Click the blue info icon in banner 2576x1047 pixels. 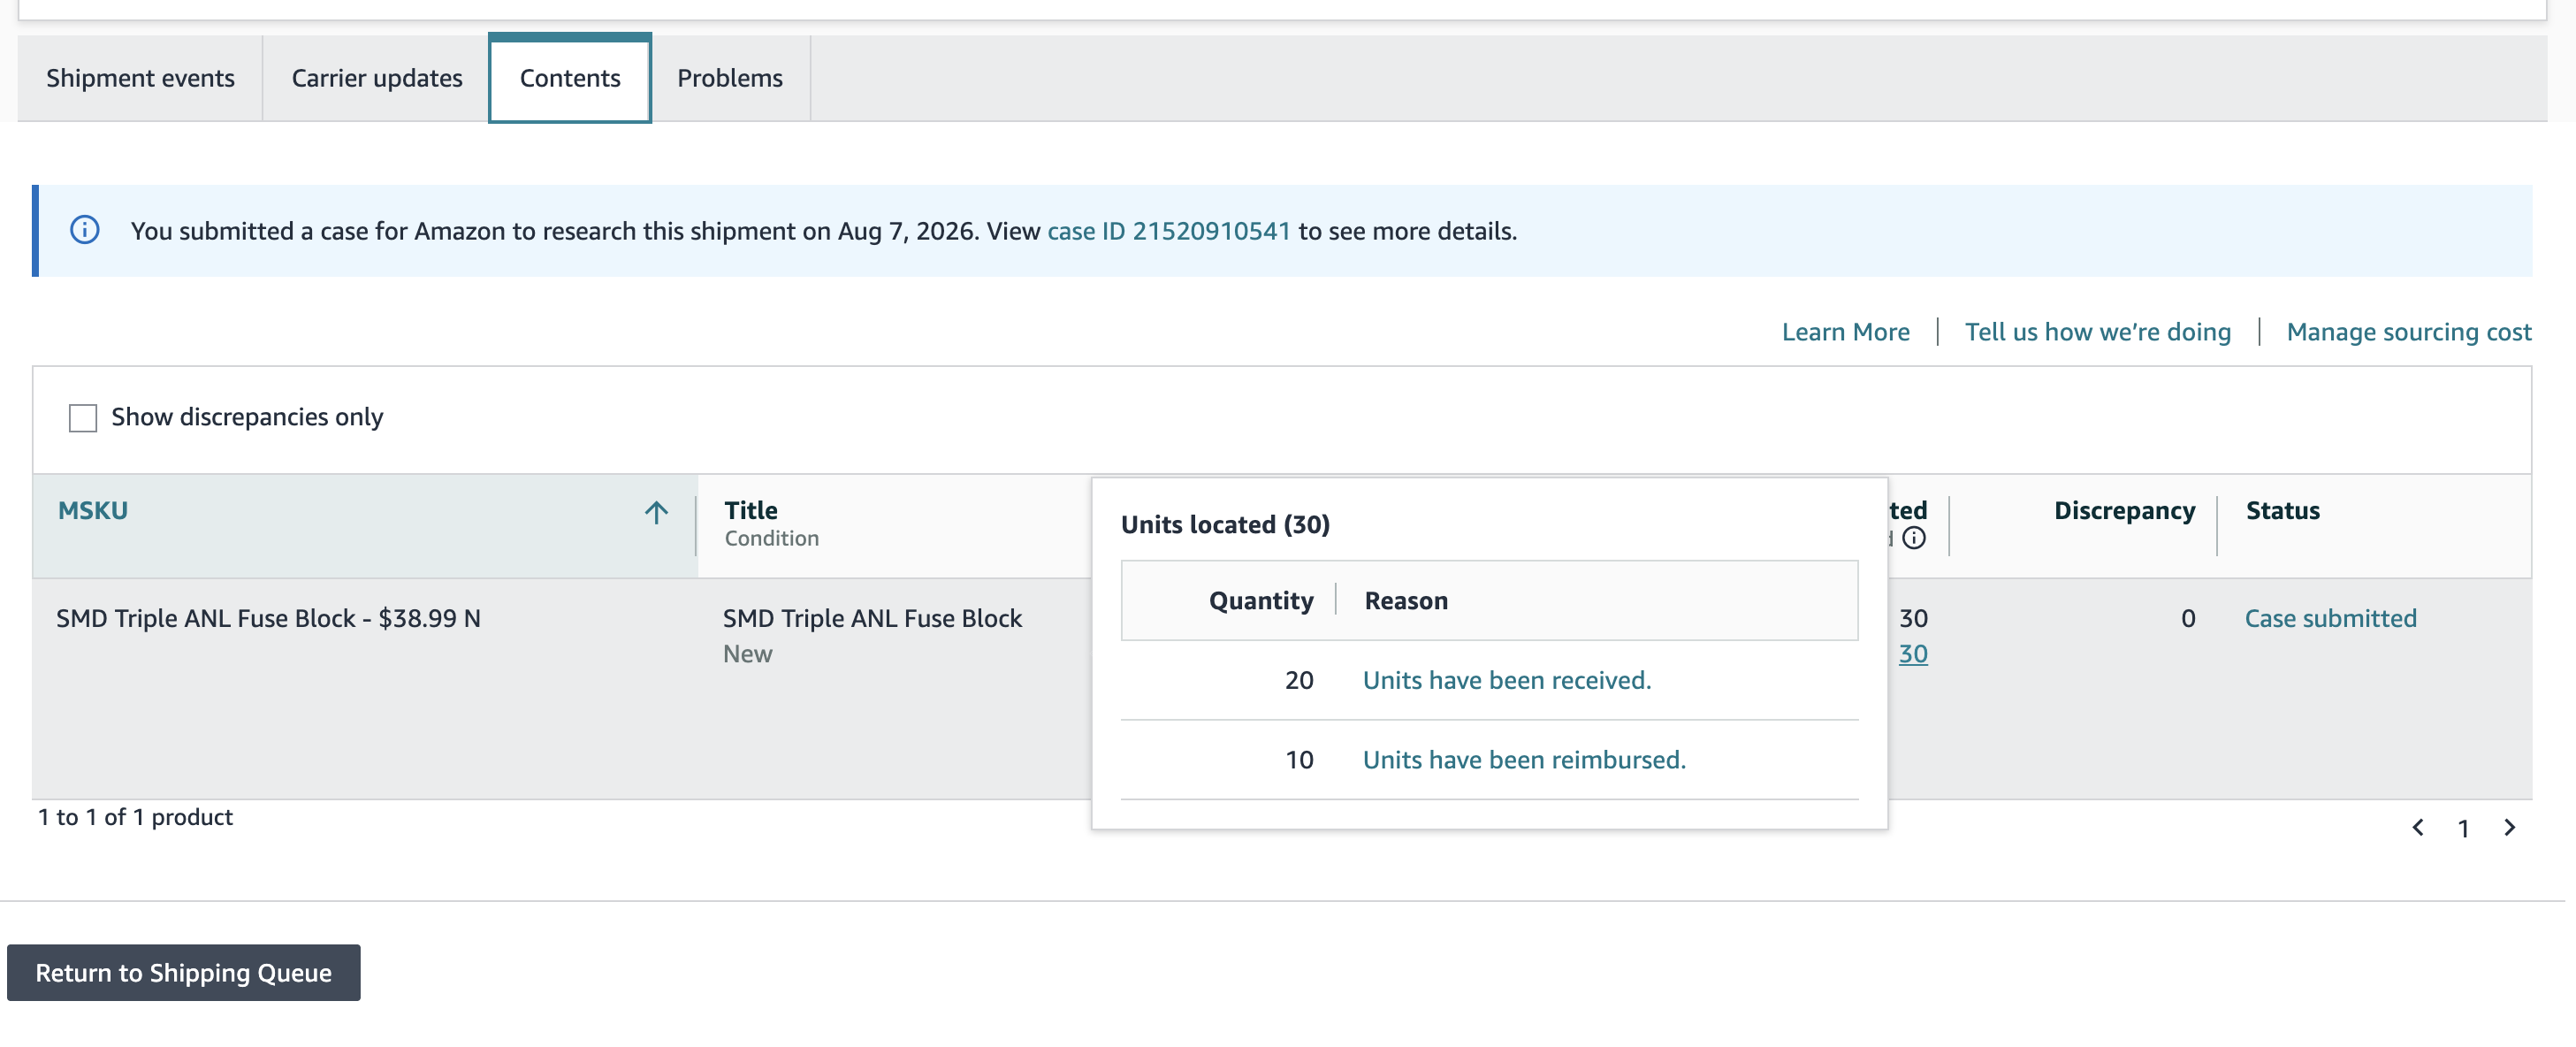[85, 230]
